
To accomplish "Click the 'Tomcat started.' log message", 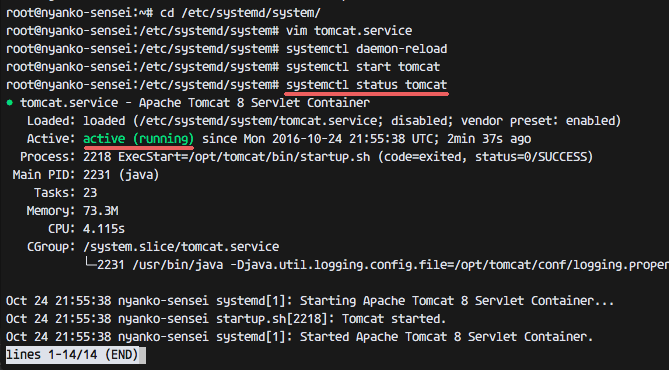I will 394,319.
